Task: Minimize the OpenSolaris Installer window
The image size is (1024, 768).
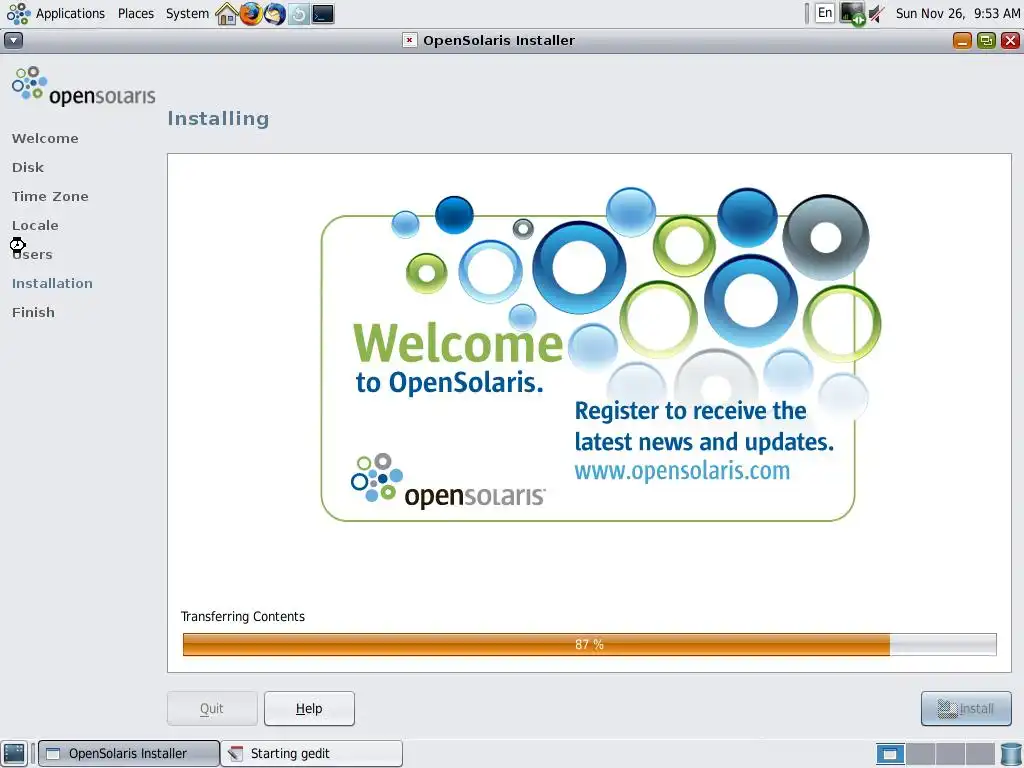Action: (963, 40)
